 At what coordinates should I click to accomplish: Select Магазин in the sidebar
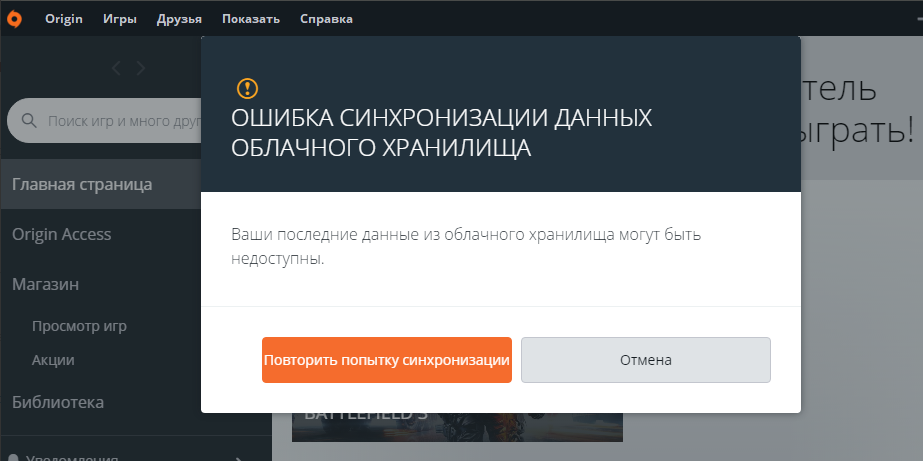pos(46,284)
